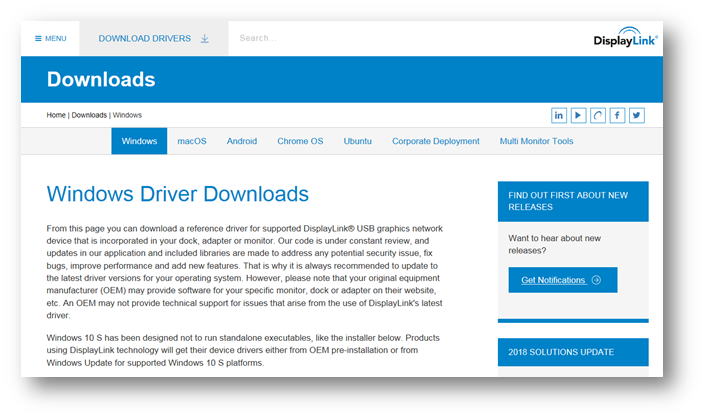Image resolution: width=705 pixels, height=419 pixels.
Task: Click the Windows Driver Downloads heading
Action: click(178, 194)
